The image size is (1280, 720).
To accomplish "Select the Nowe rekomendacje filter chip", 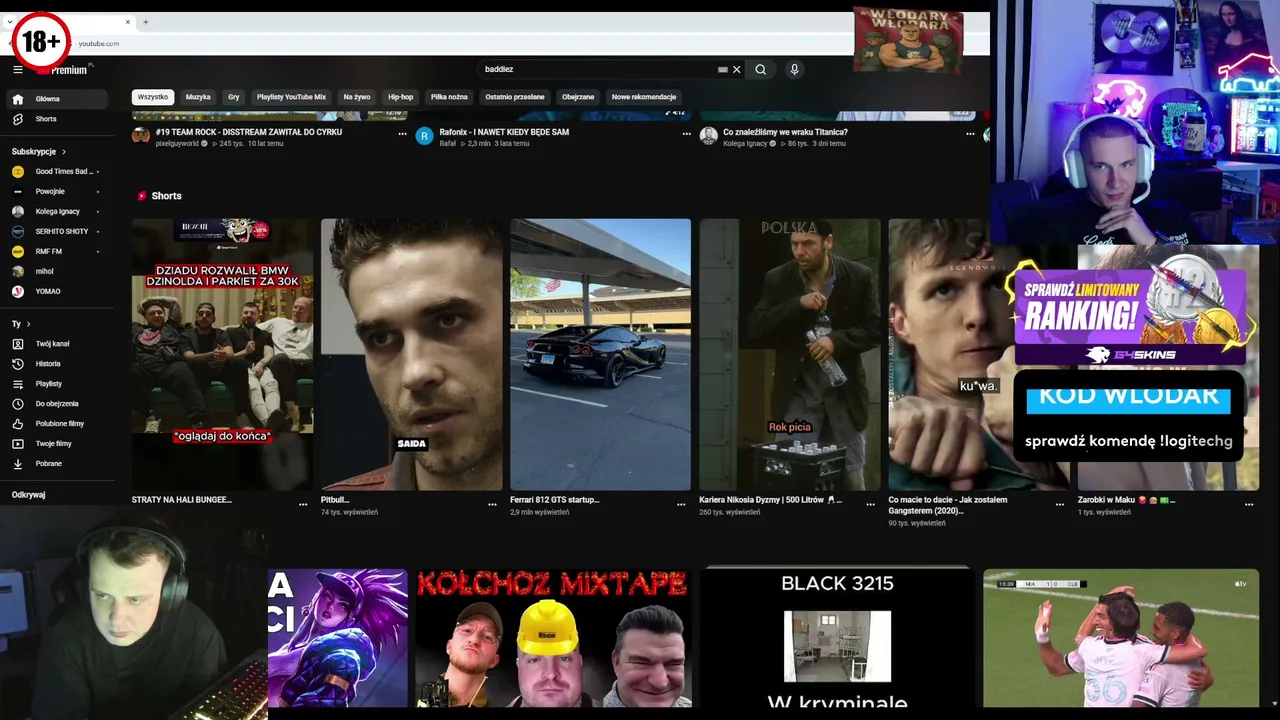I will point(644,97).
